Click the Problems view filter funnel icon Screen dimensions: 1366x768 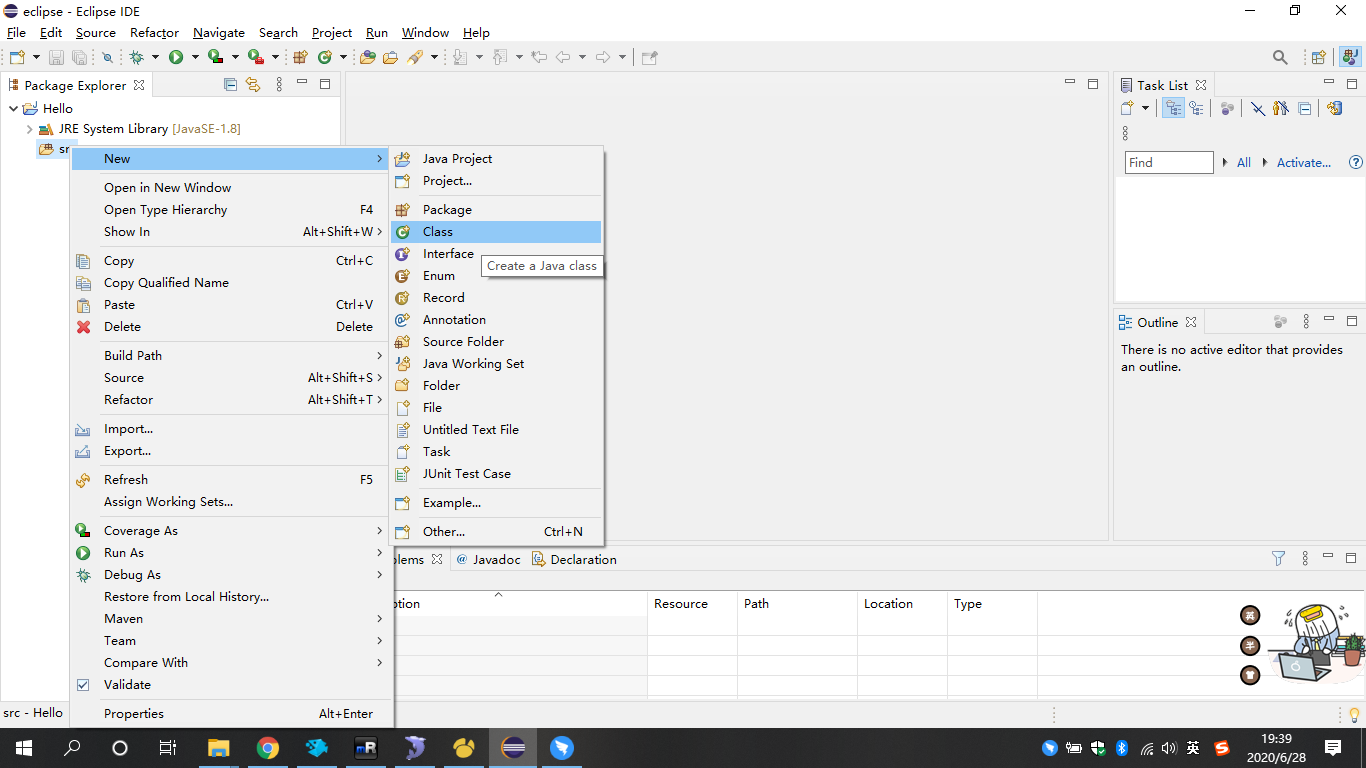pos(1278,559)
